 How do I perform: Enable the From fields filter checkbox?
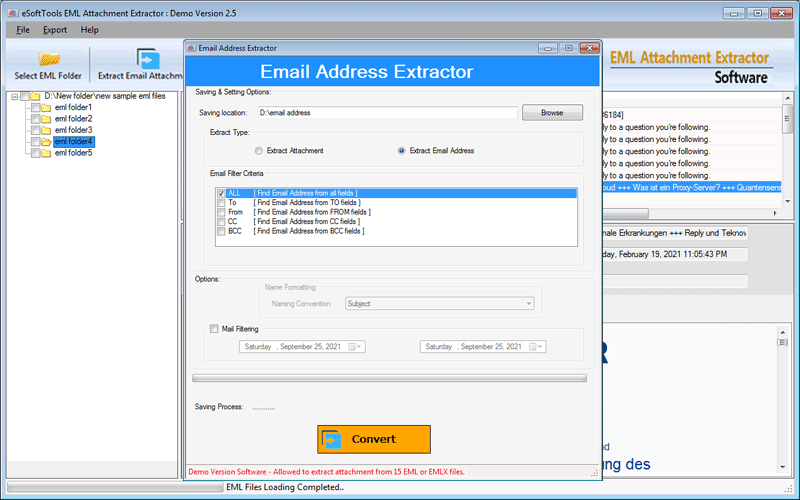coord(221,212)
